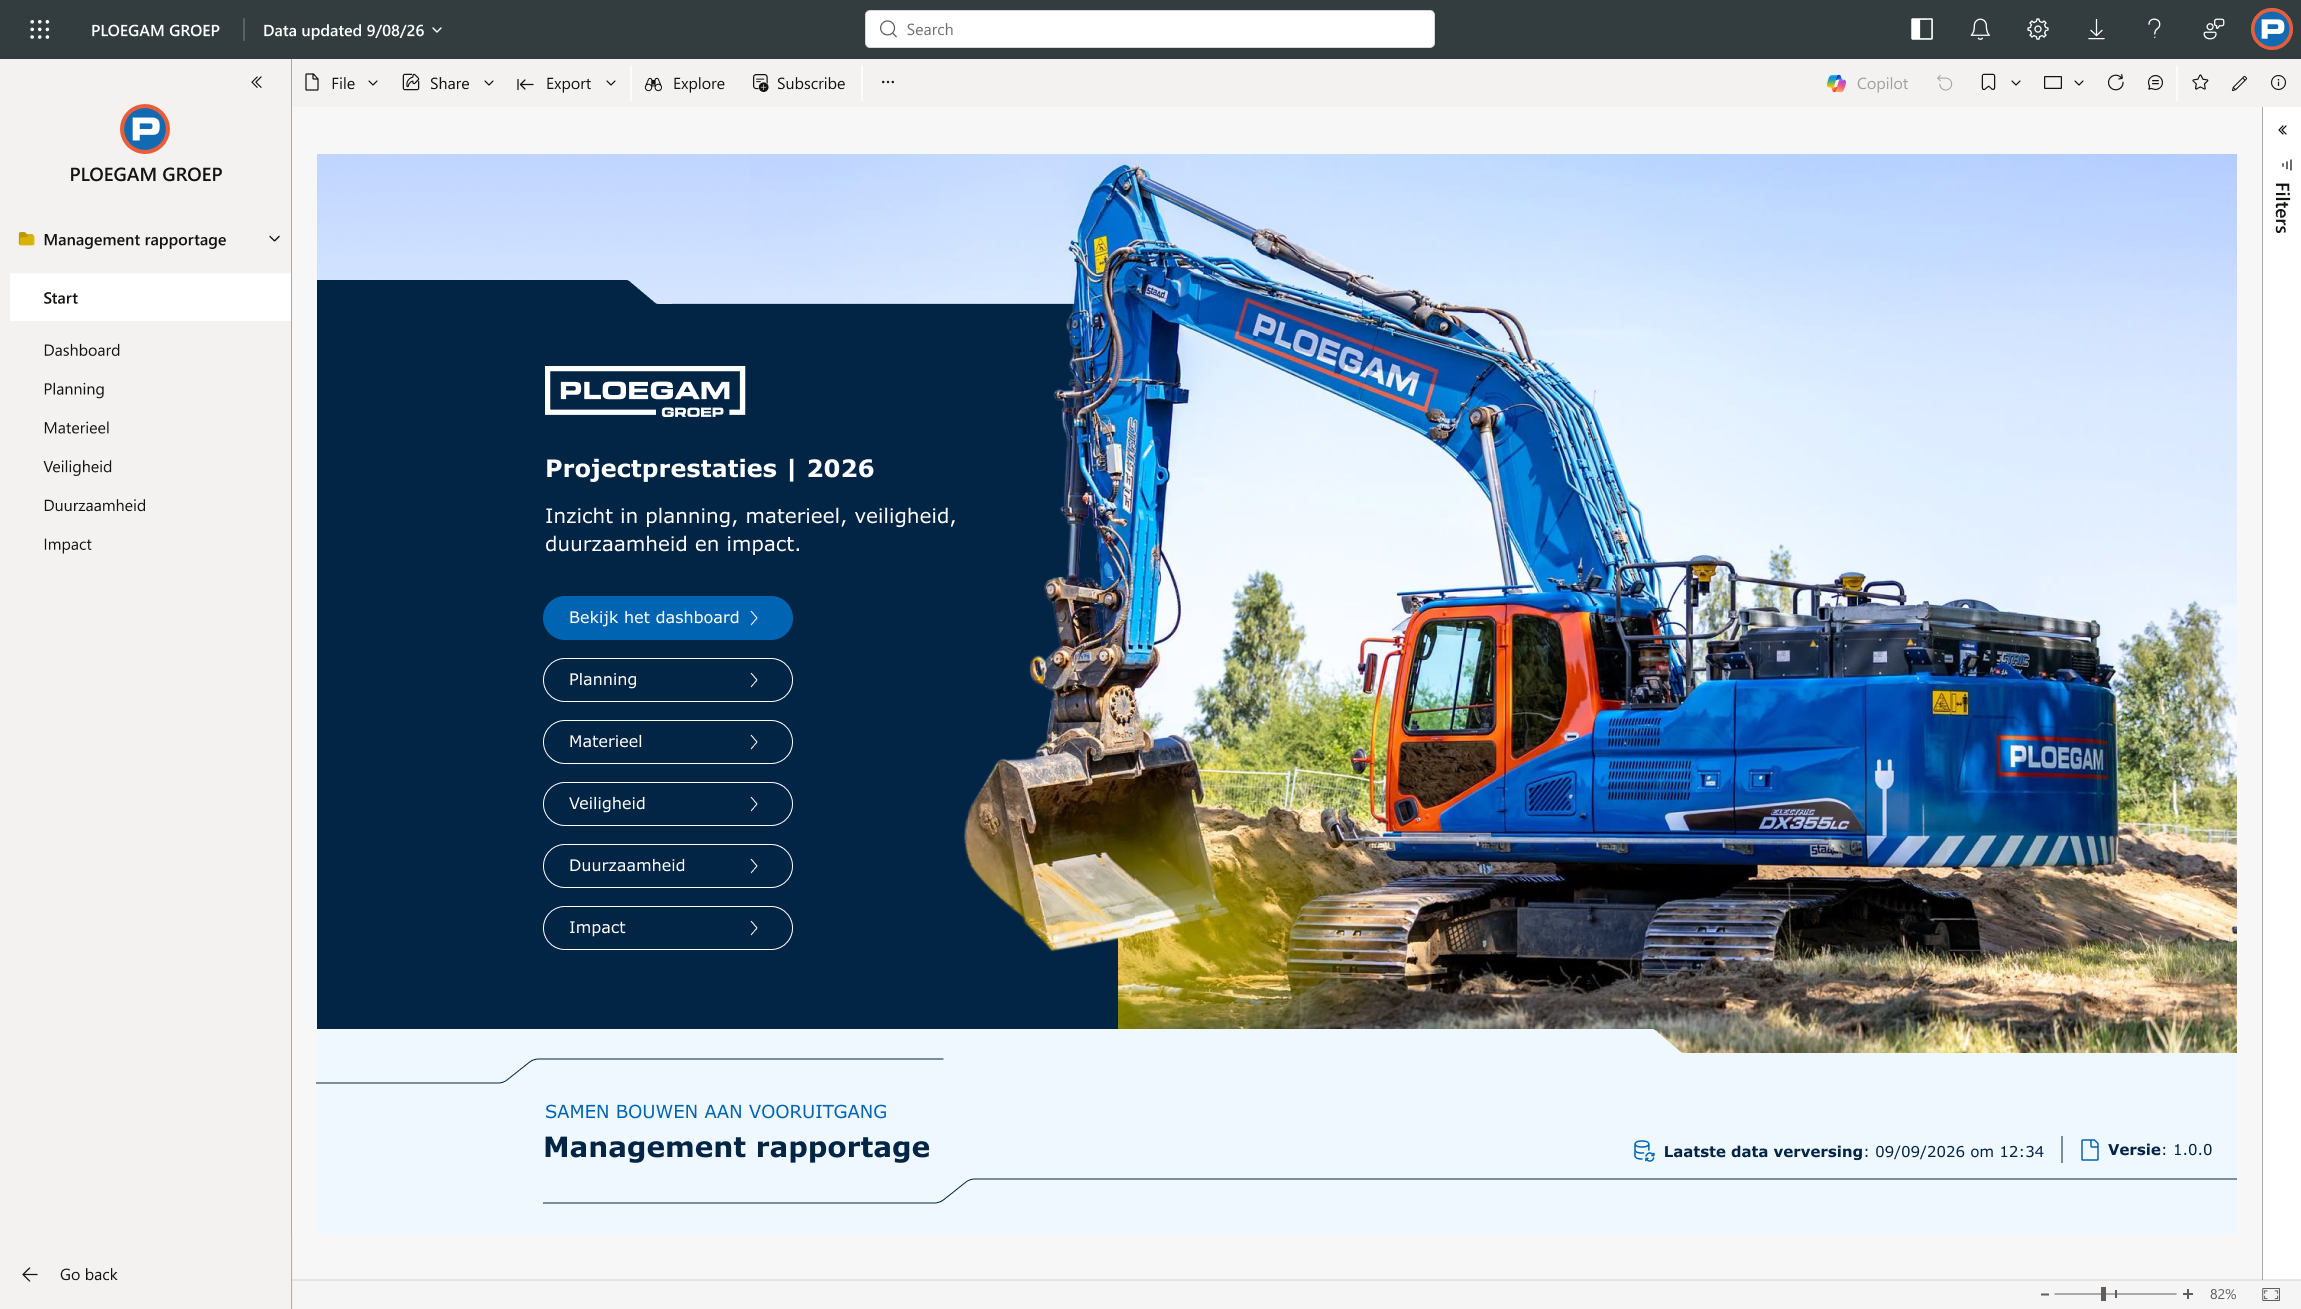Click Go back link
Screen dimensions: 2301x1309
pos(70,1274)
